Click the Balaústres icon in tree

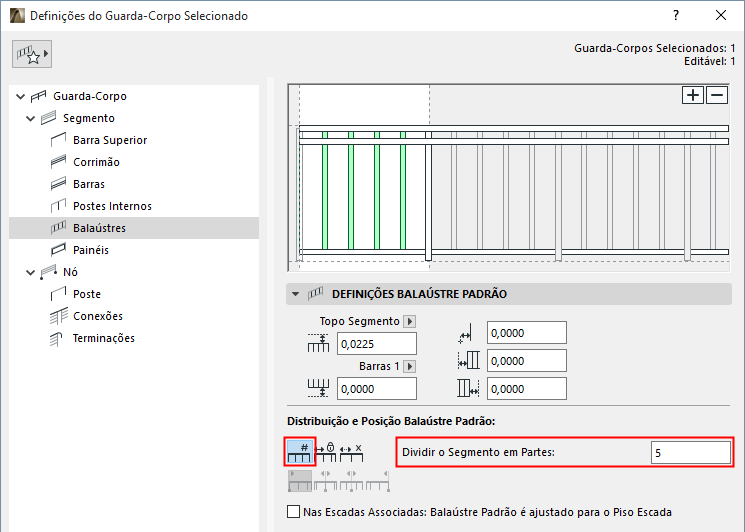(x=58, y=228)
